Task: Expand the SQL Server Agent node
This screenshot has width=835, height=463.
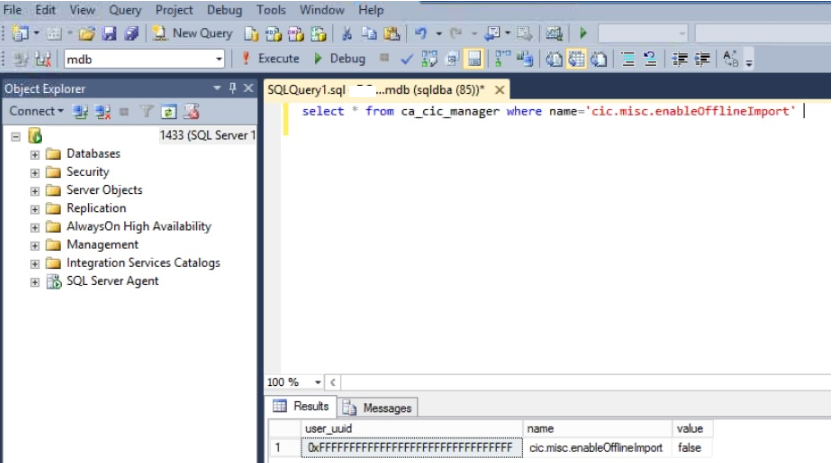Action: [x=35, y=282]
